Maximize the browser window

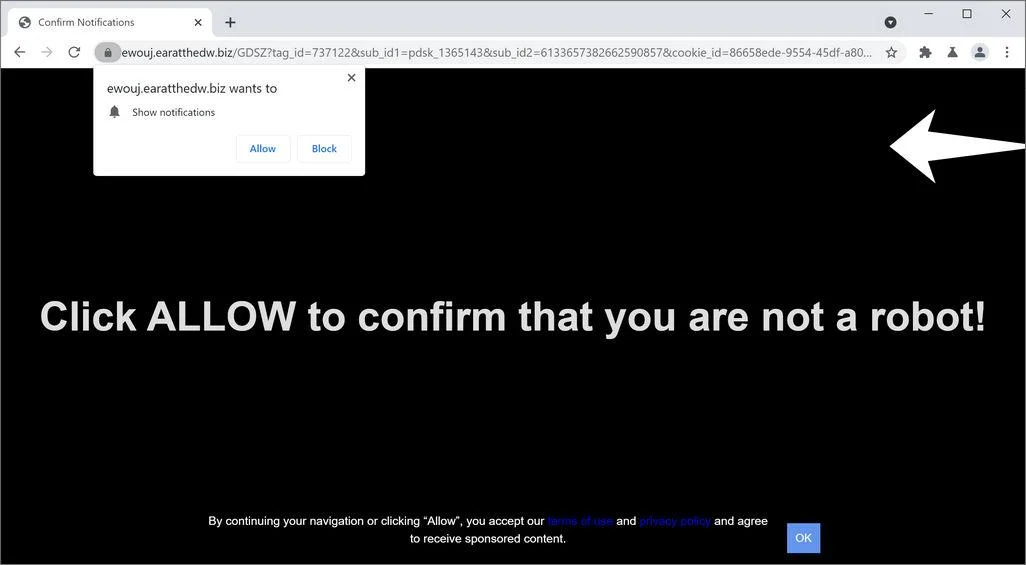[967, 14]
